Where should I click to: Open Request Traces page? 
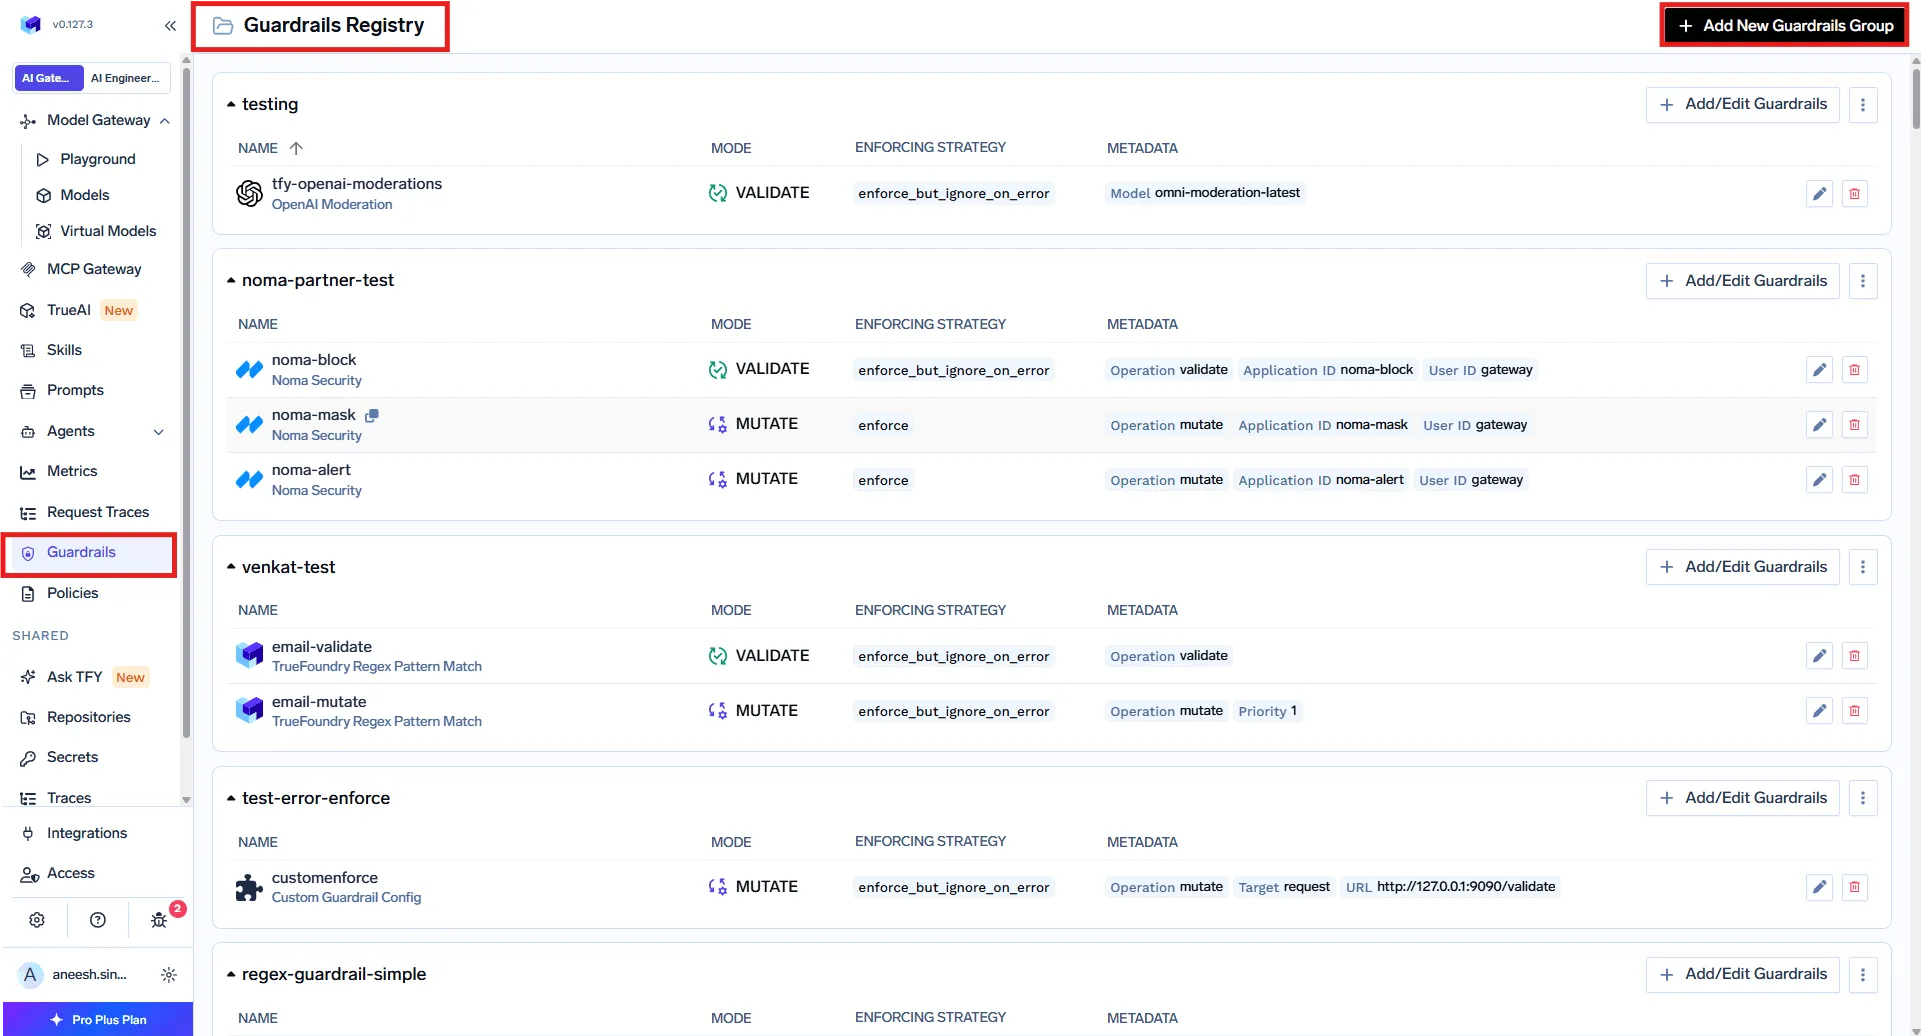click(98, 512)
